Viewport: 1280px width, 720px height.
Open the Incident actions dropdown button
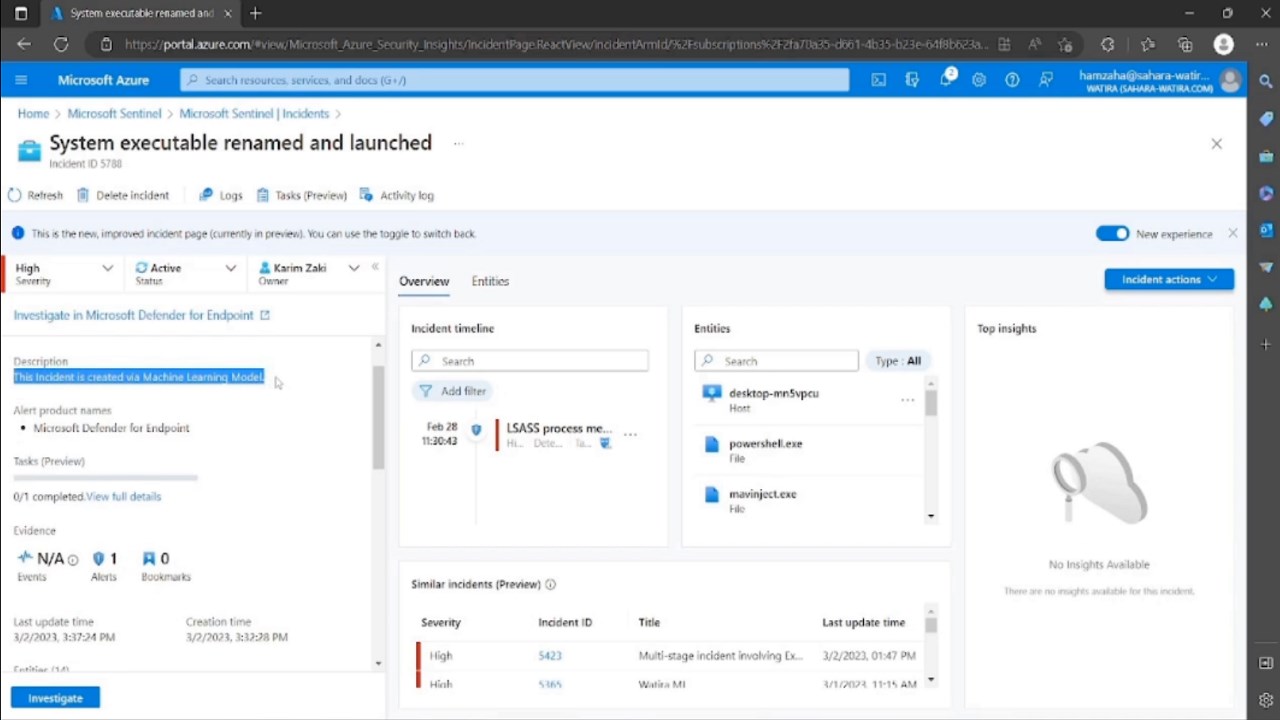(1169, 280)
